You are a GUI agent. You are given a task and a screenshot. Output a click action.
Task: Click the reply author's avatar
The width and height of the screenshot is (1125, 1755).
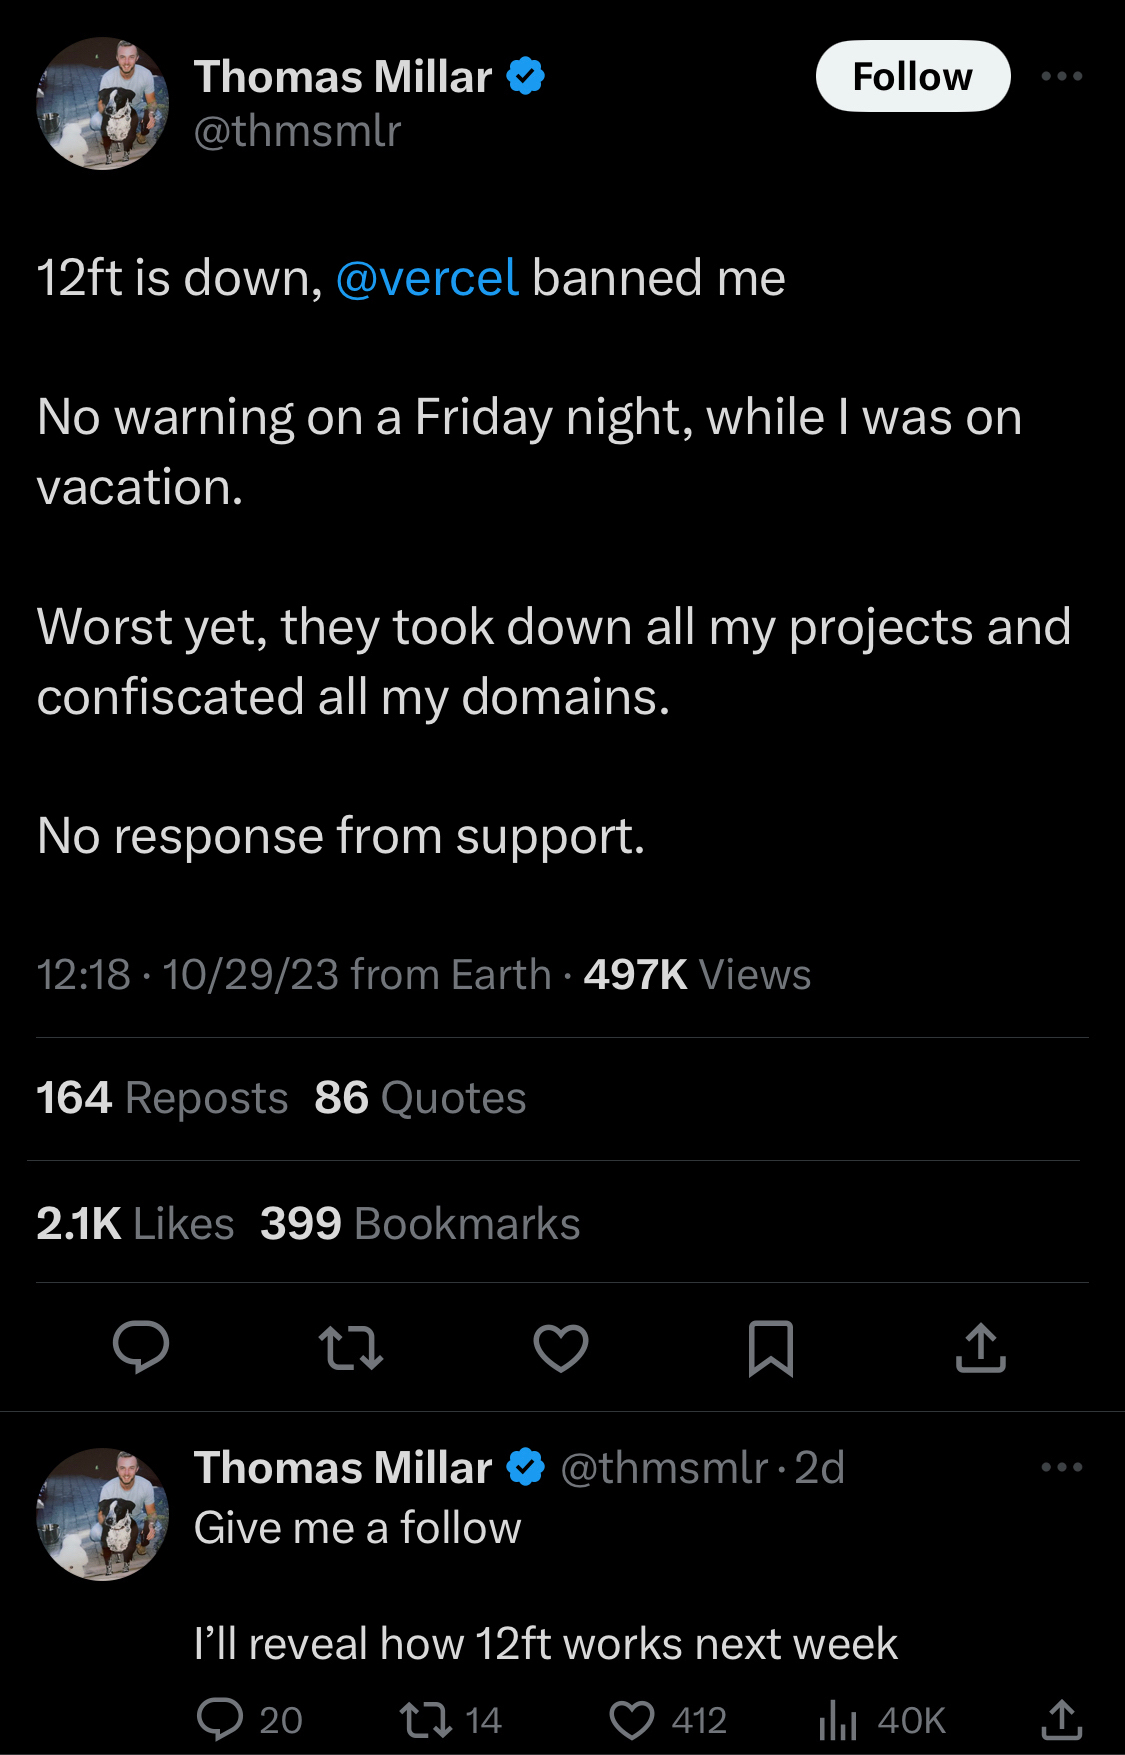[102, 1514]
